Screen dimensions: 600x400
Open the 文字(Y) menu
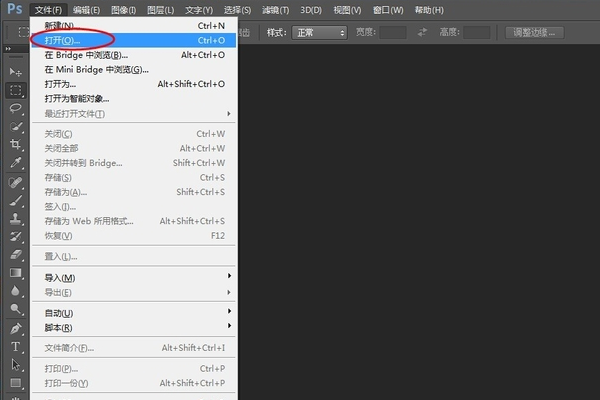tap(199, 10)
